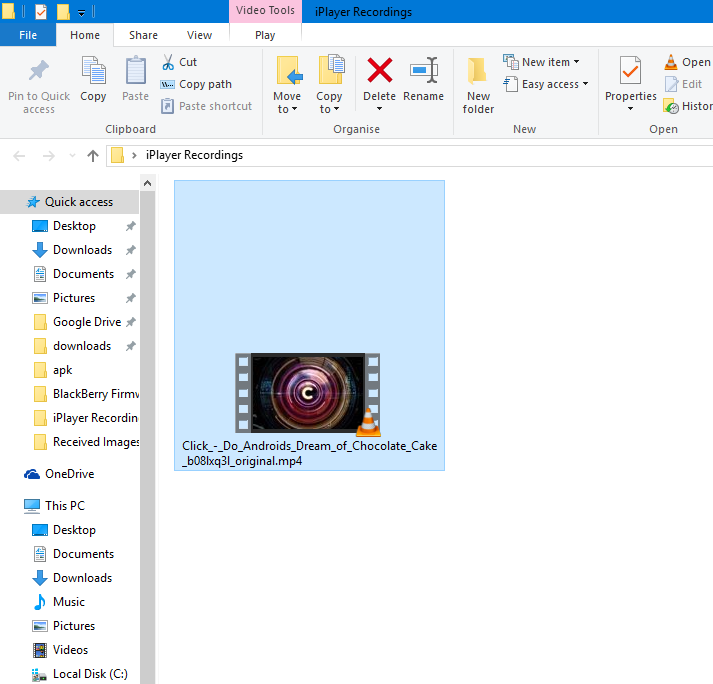This screenshot has height=684, width=713.
Task: Open the New item dropdown
Action: point(541,62)
